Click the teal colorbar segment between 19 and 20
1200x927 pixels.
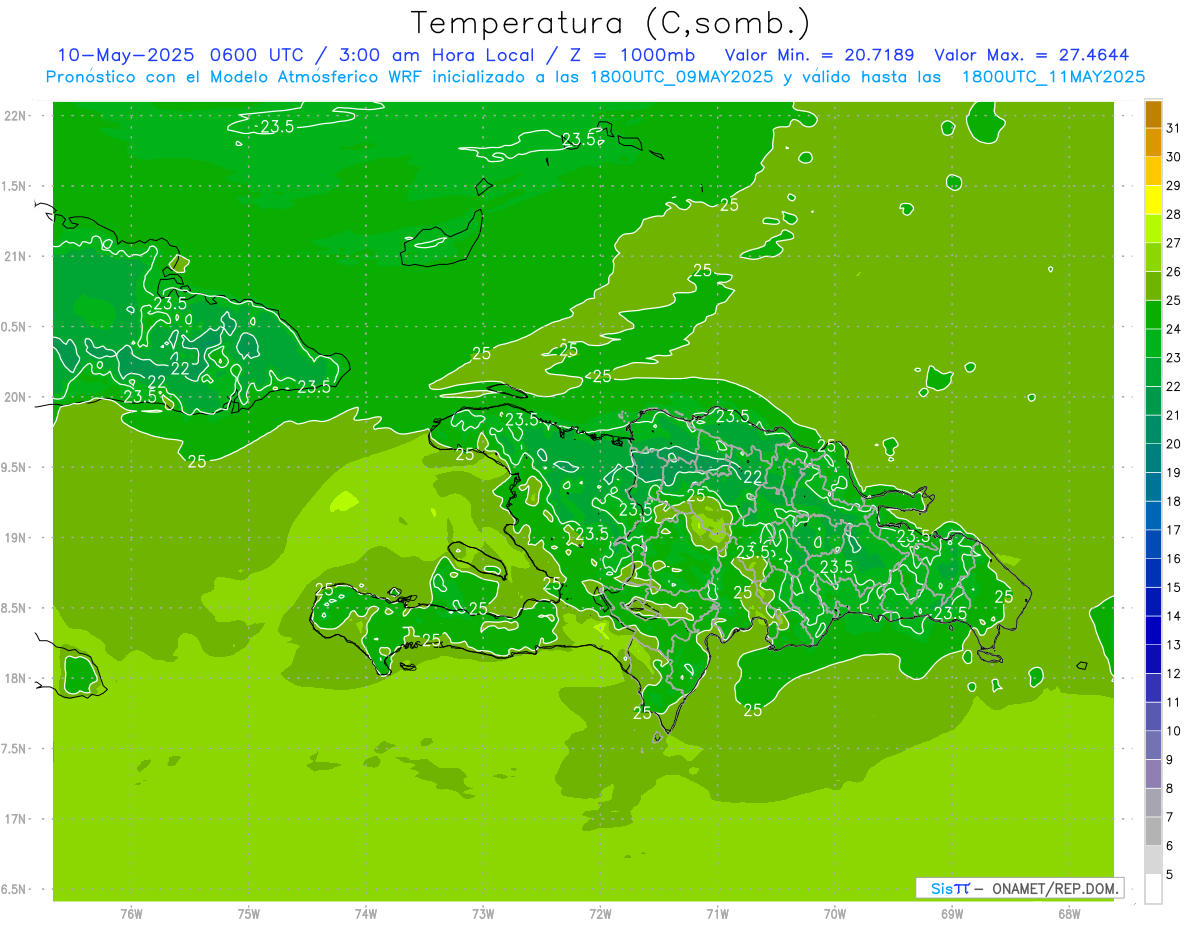tap(1153, 459)
